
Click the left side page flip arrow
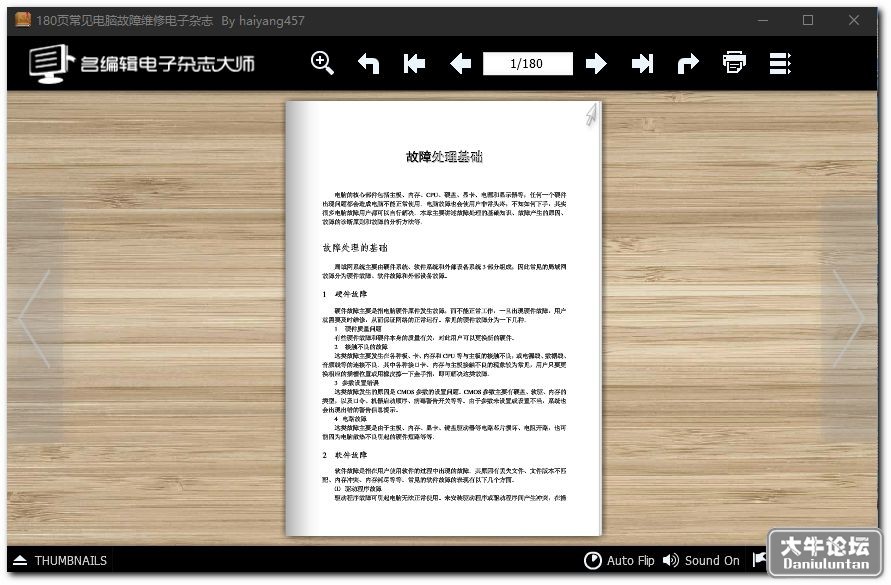[x=35, y=319]
